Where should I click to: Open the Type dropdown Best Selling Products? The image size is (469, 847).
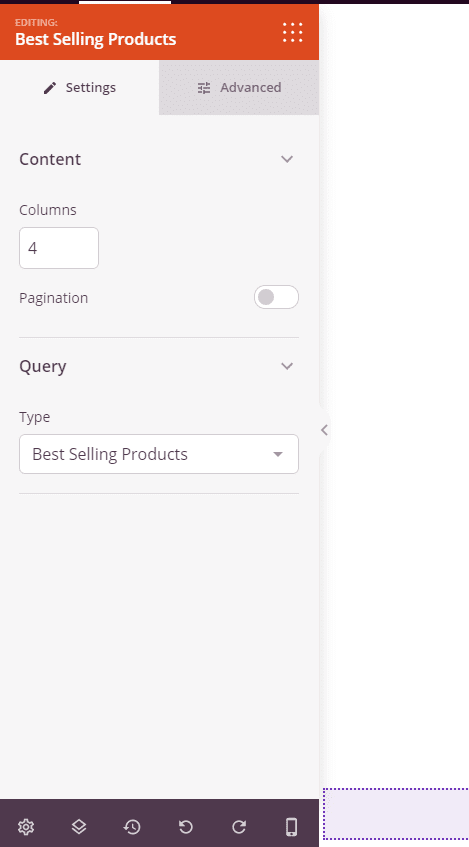pos(159,454)
